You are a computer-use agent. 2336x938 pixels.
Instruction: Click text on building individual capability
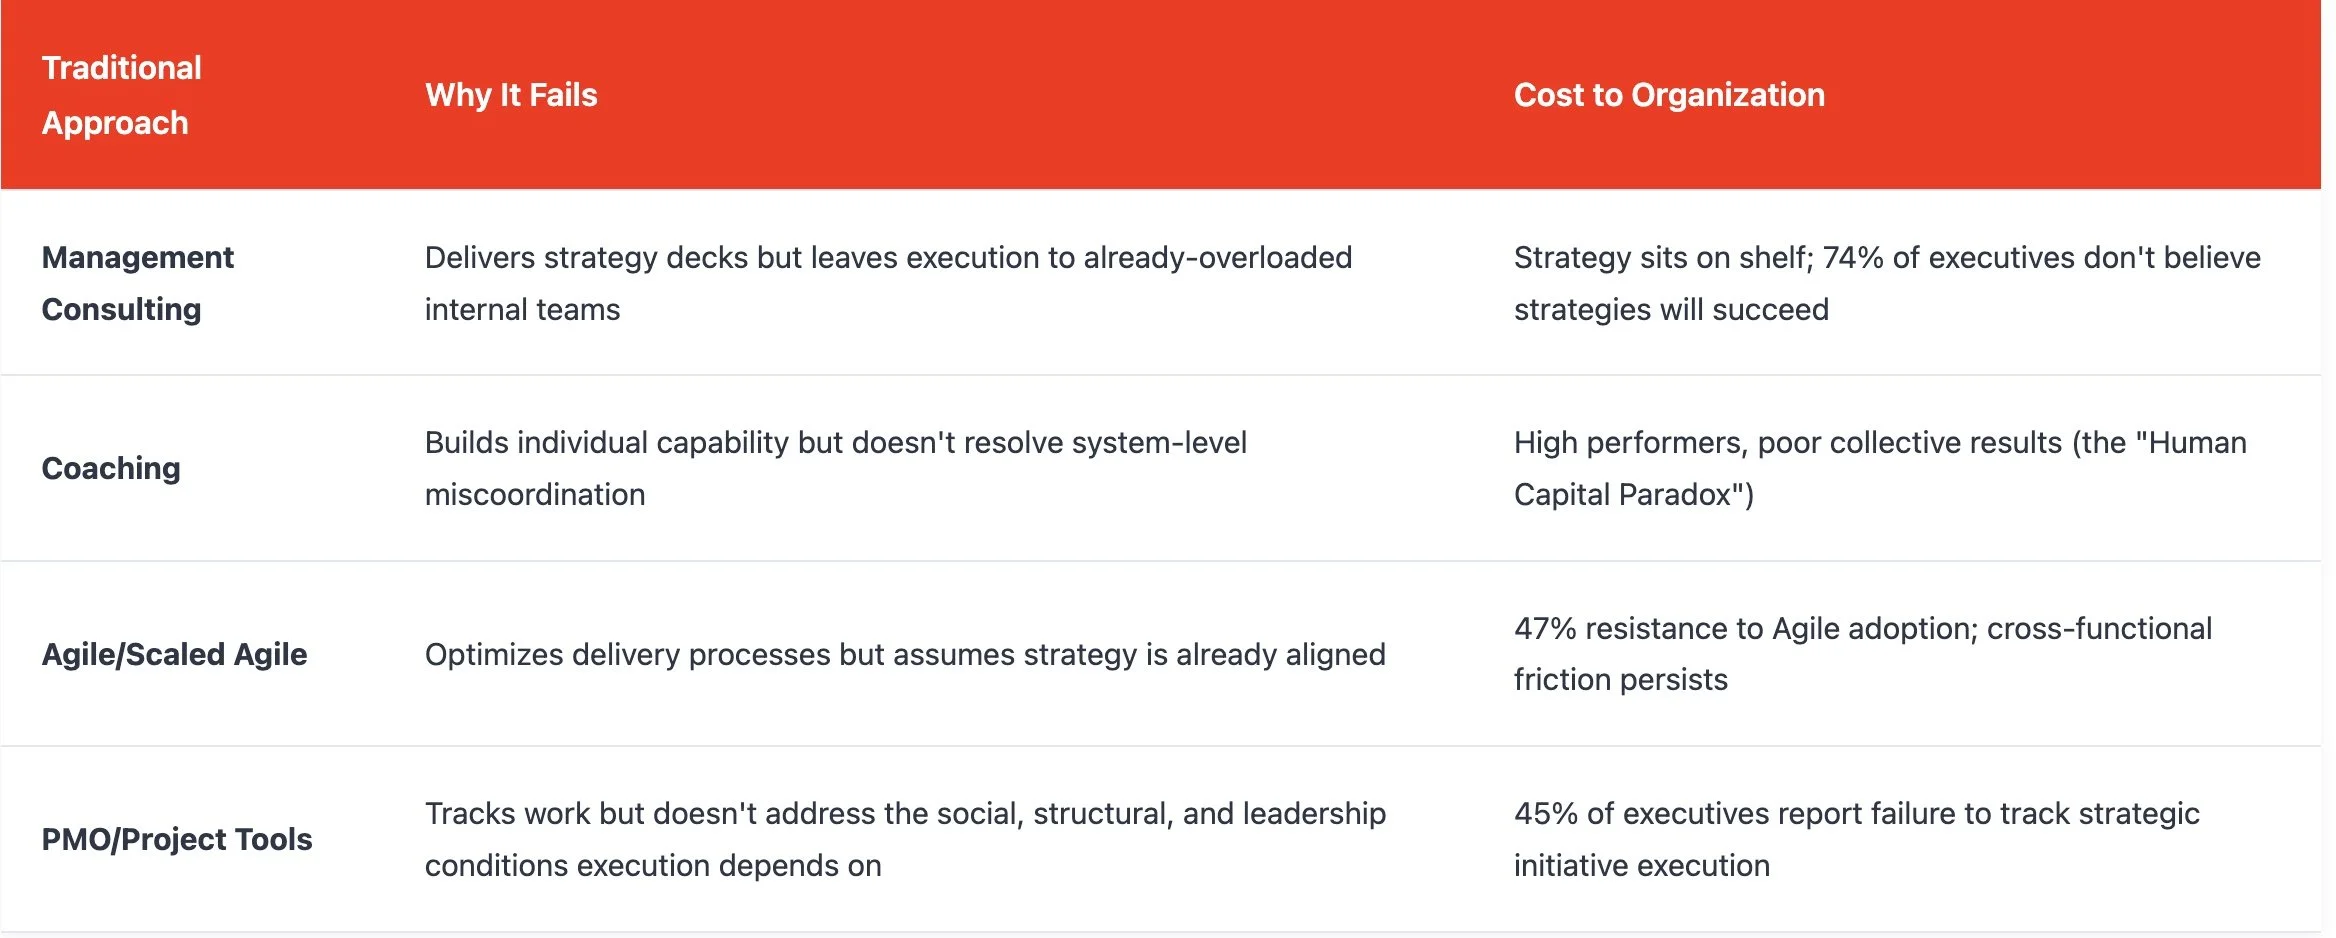pos(835,443)
